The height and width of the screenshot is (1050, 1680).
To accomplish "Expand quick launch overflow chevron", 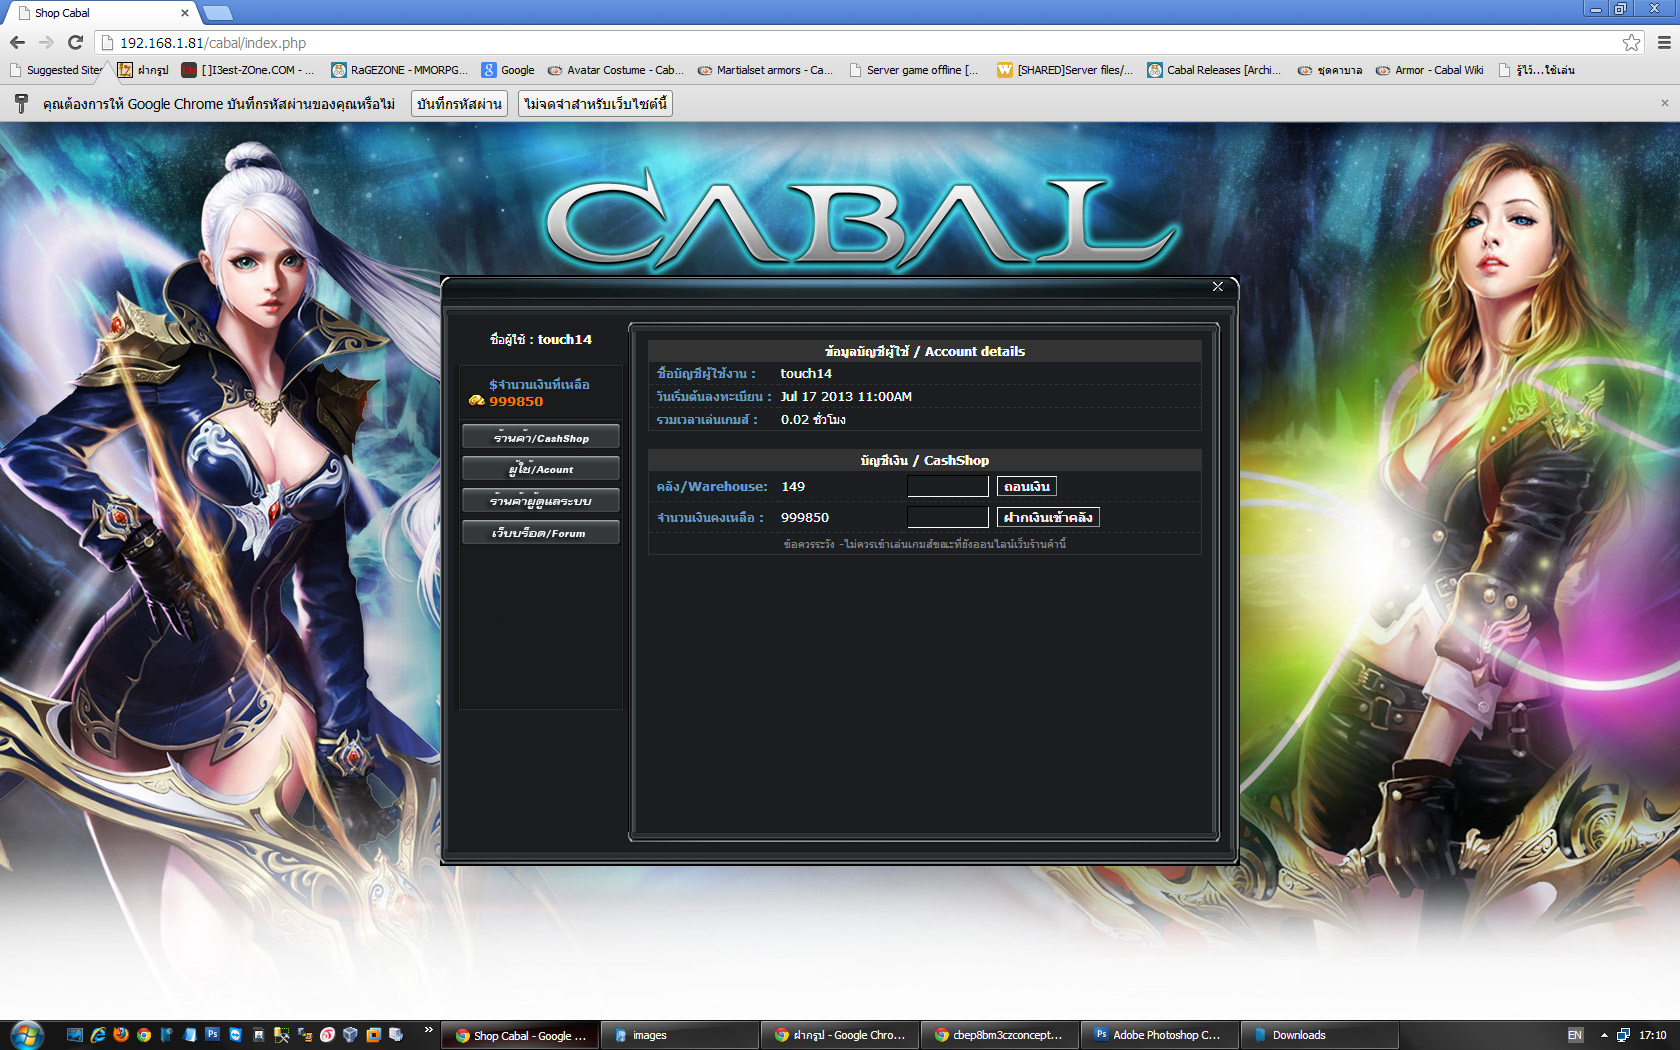I will pos(429,1029).
